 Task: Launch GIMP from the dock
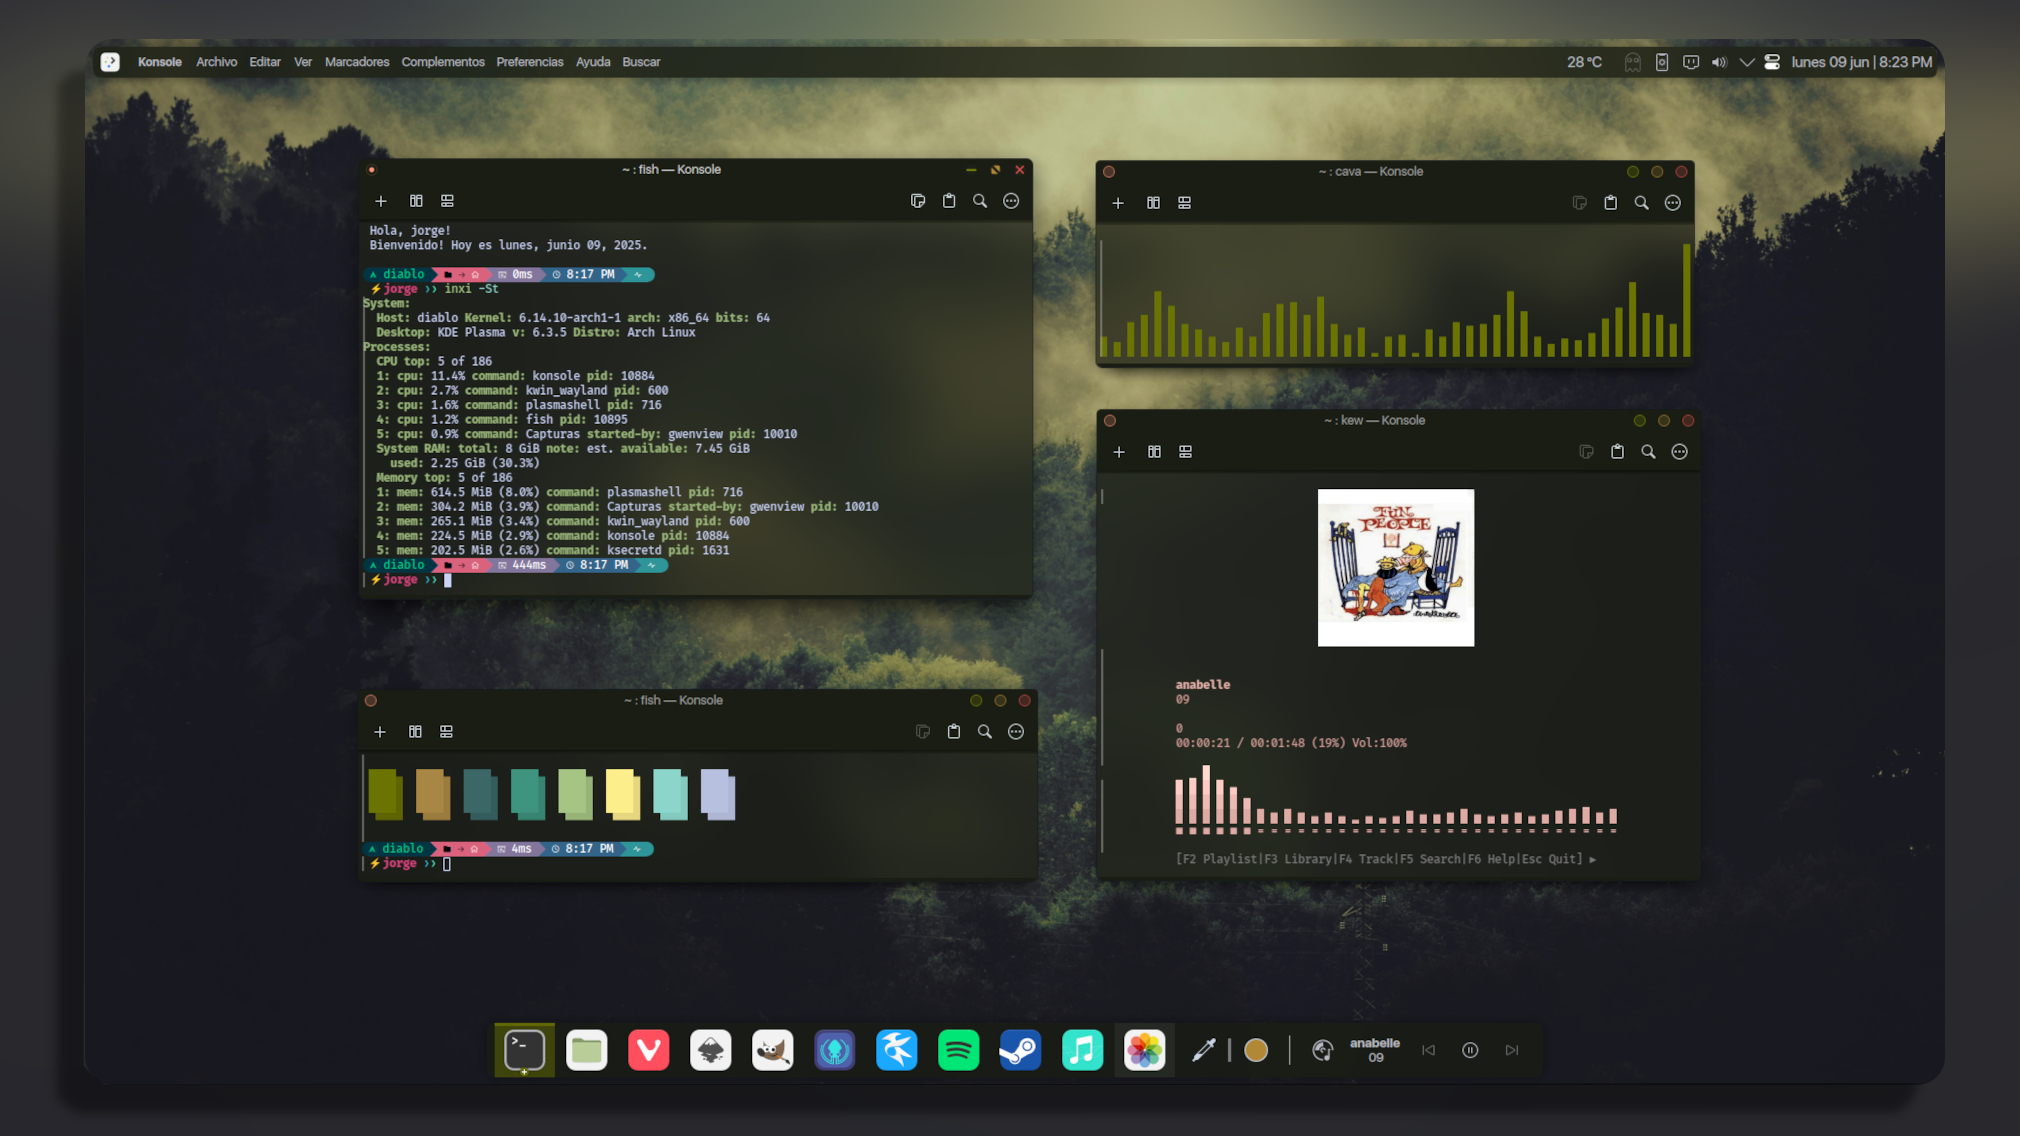[x=773, y=1050]
